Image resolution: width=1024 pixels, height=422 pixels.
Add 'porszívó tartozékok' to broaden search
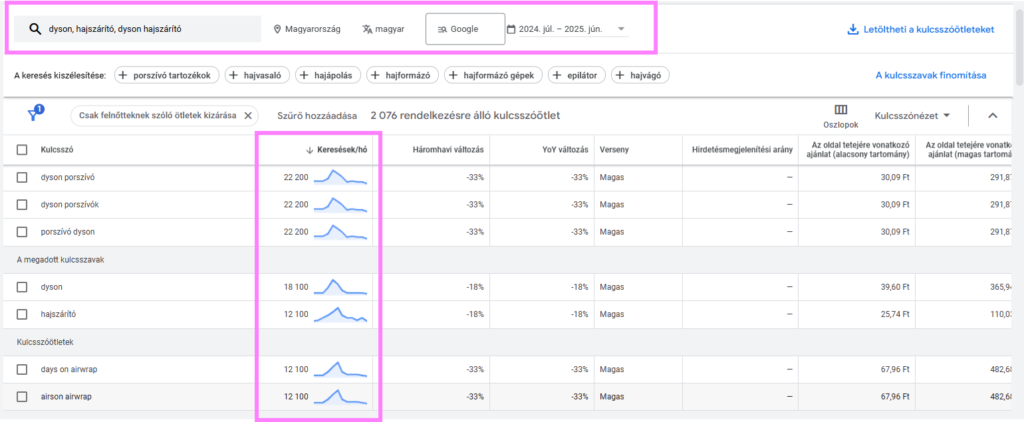pyautogui.click(x=167, y=75)
